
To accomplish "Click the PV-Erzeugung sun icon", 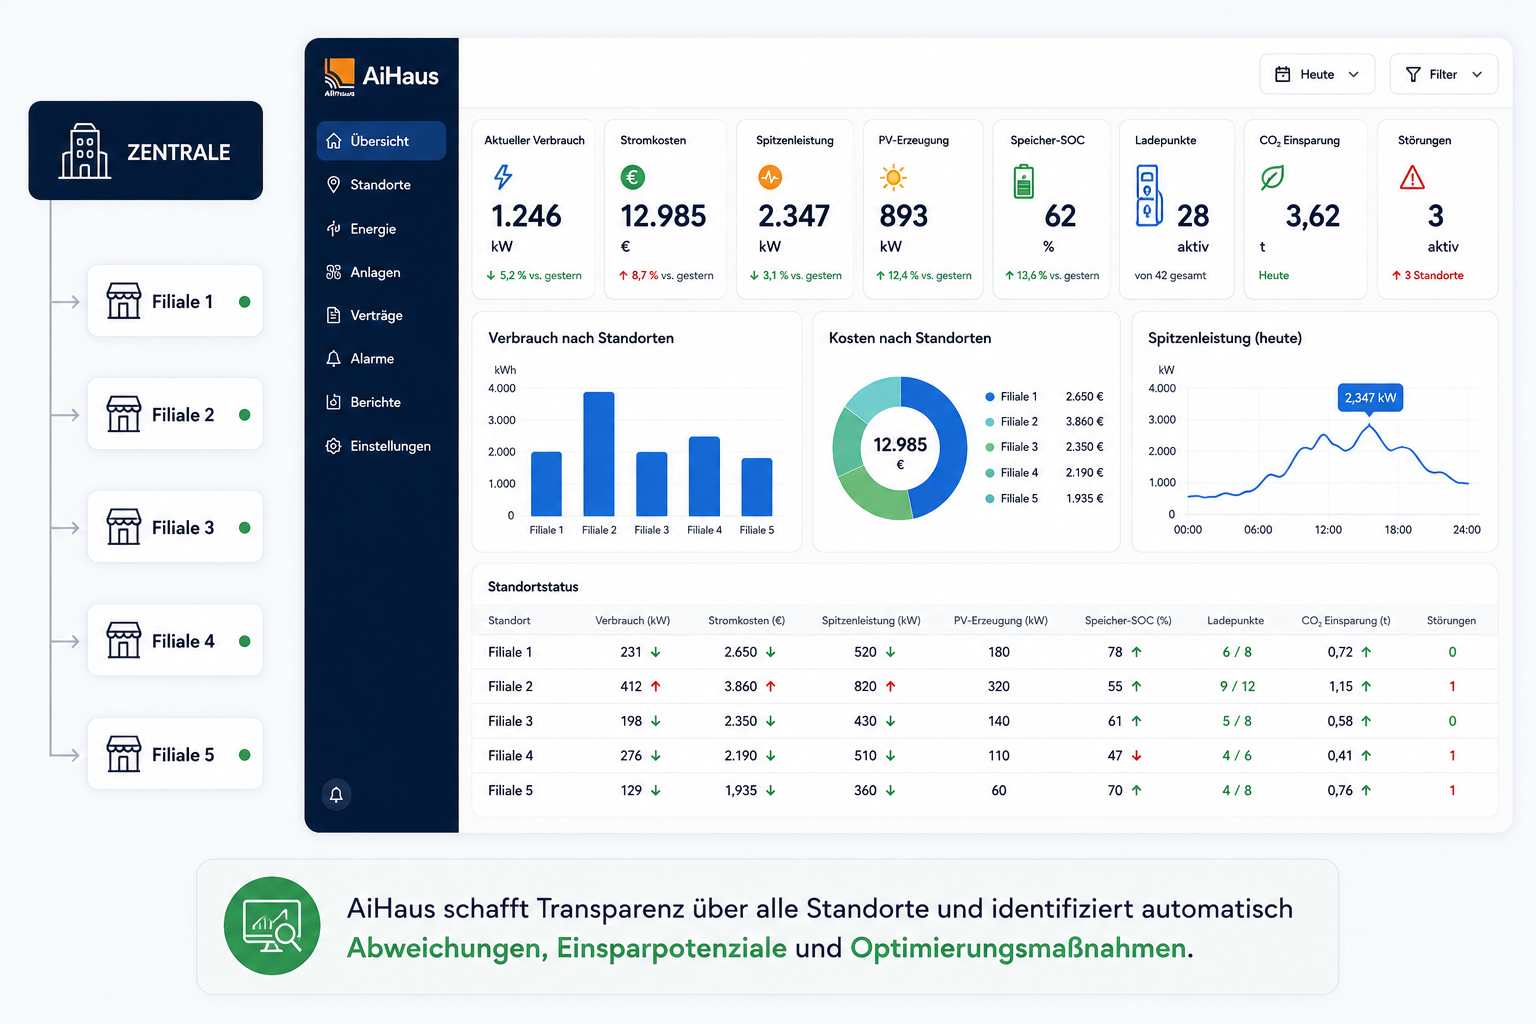I will [893, 178].
